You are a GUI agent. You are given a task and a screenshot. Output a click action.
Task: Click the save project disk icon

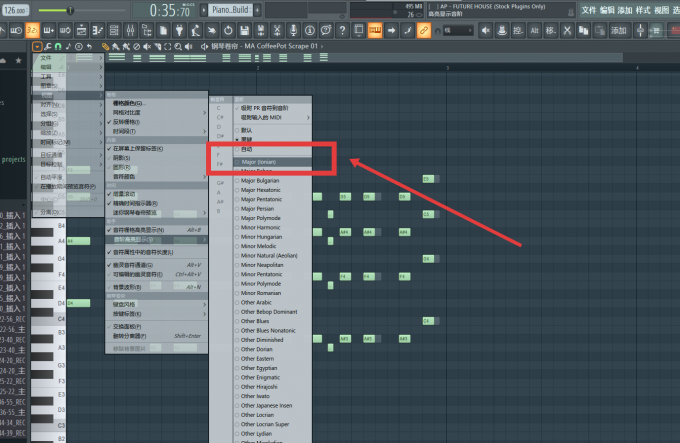pos(245,30)
